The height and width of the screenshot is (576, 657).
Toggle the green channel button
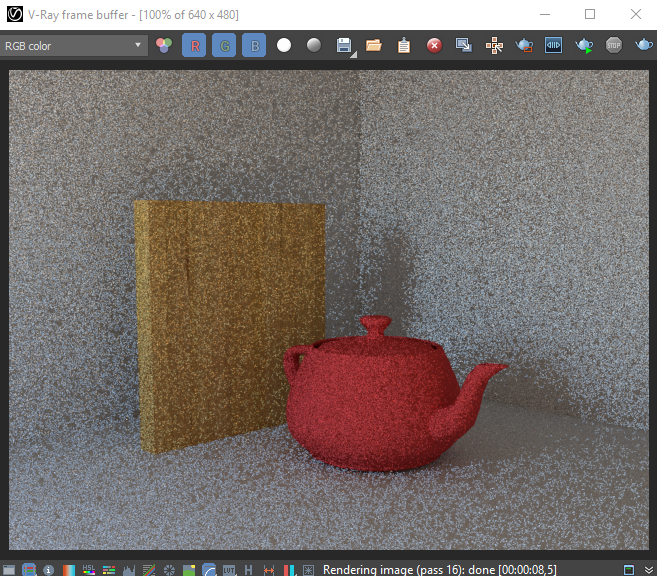coord(224,45)
